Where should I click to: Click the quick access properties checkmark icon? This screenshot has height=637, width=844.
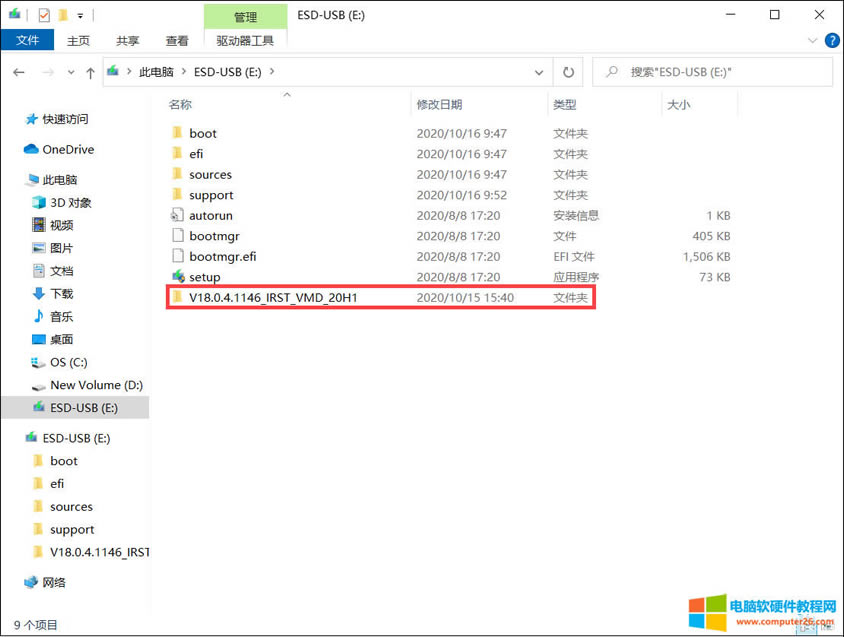(x=44, y=15)
